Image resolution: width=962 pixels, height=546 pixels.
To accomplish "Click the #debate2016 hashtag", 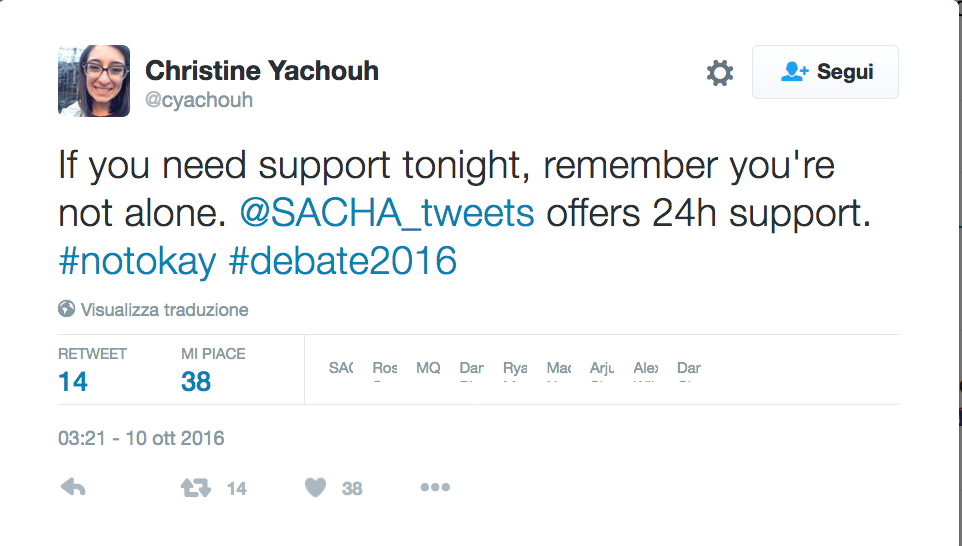I will click(x=342, y=261).
